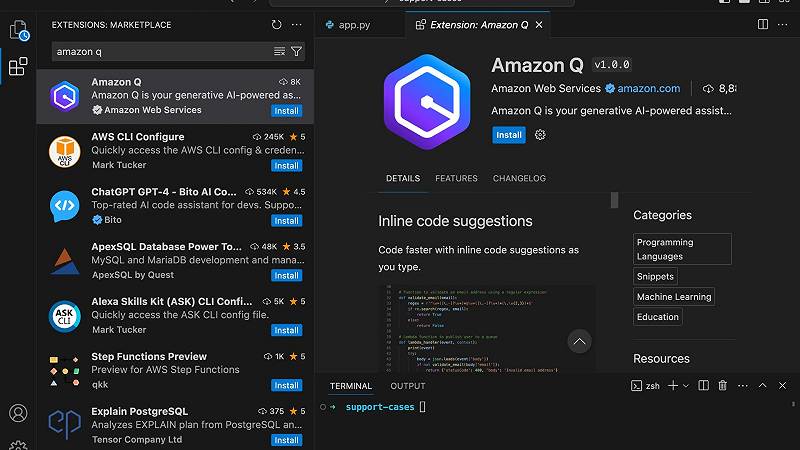The image size is (800, 450).
Task: Install Alexa Skills Kit CLI Configure
Action: click(286, 331)
